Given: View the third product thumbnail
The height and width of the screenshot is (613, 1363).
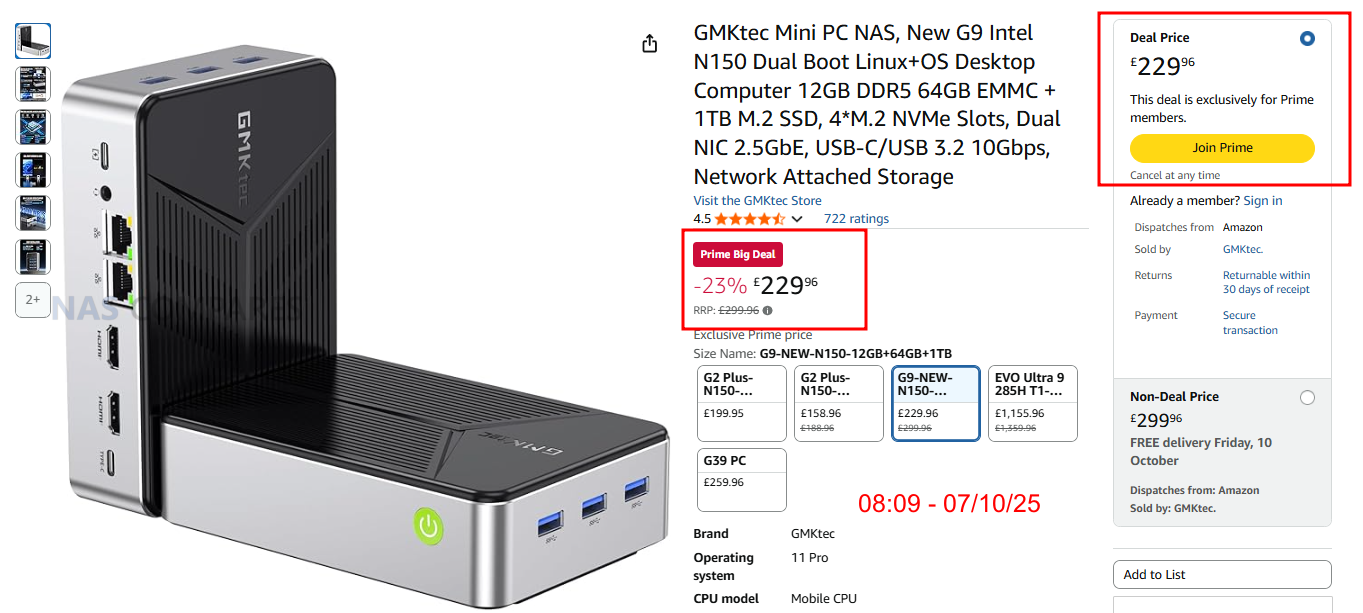Looking at the screenshot, I should tap(33, 127).
